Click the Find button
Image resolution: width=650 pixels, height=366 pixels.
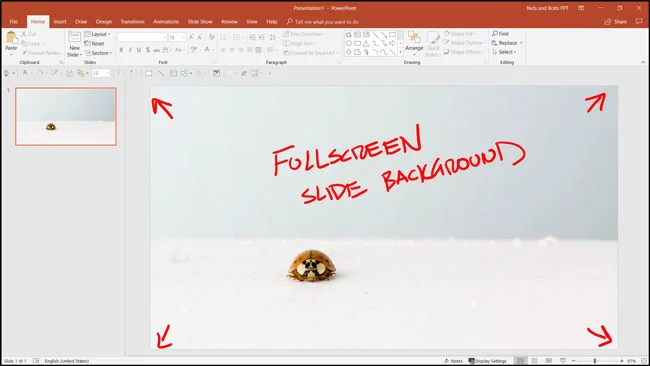[x=500, y=34]
